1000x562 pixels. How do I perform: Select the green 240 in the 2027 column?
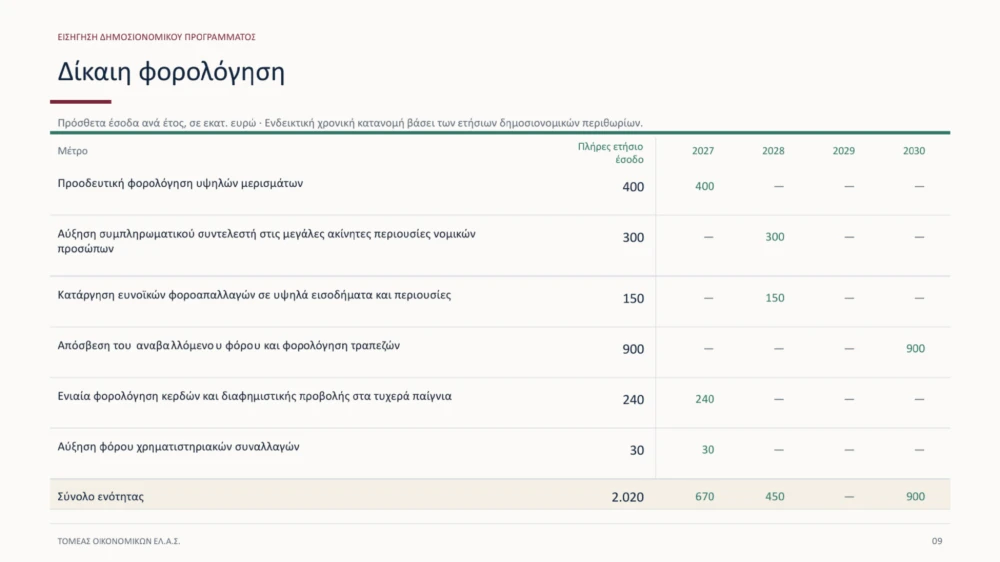(x=704, y=399)
